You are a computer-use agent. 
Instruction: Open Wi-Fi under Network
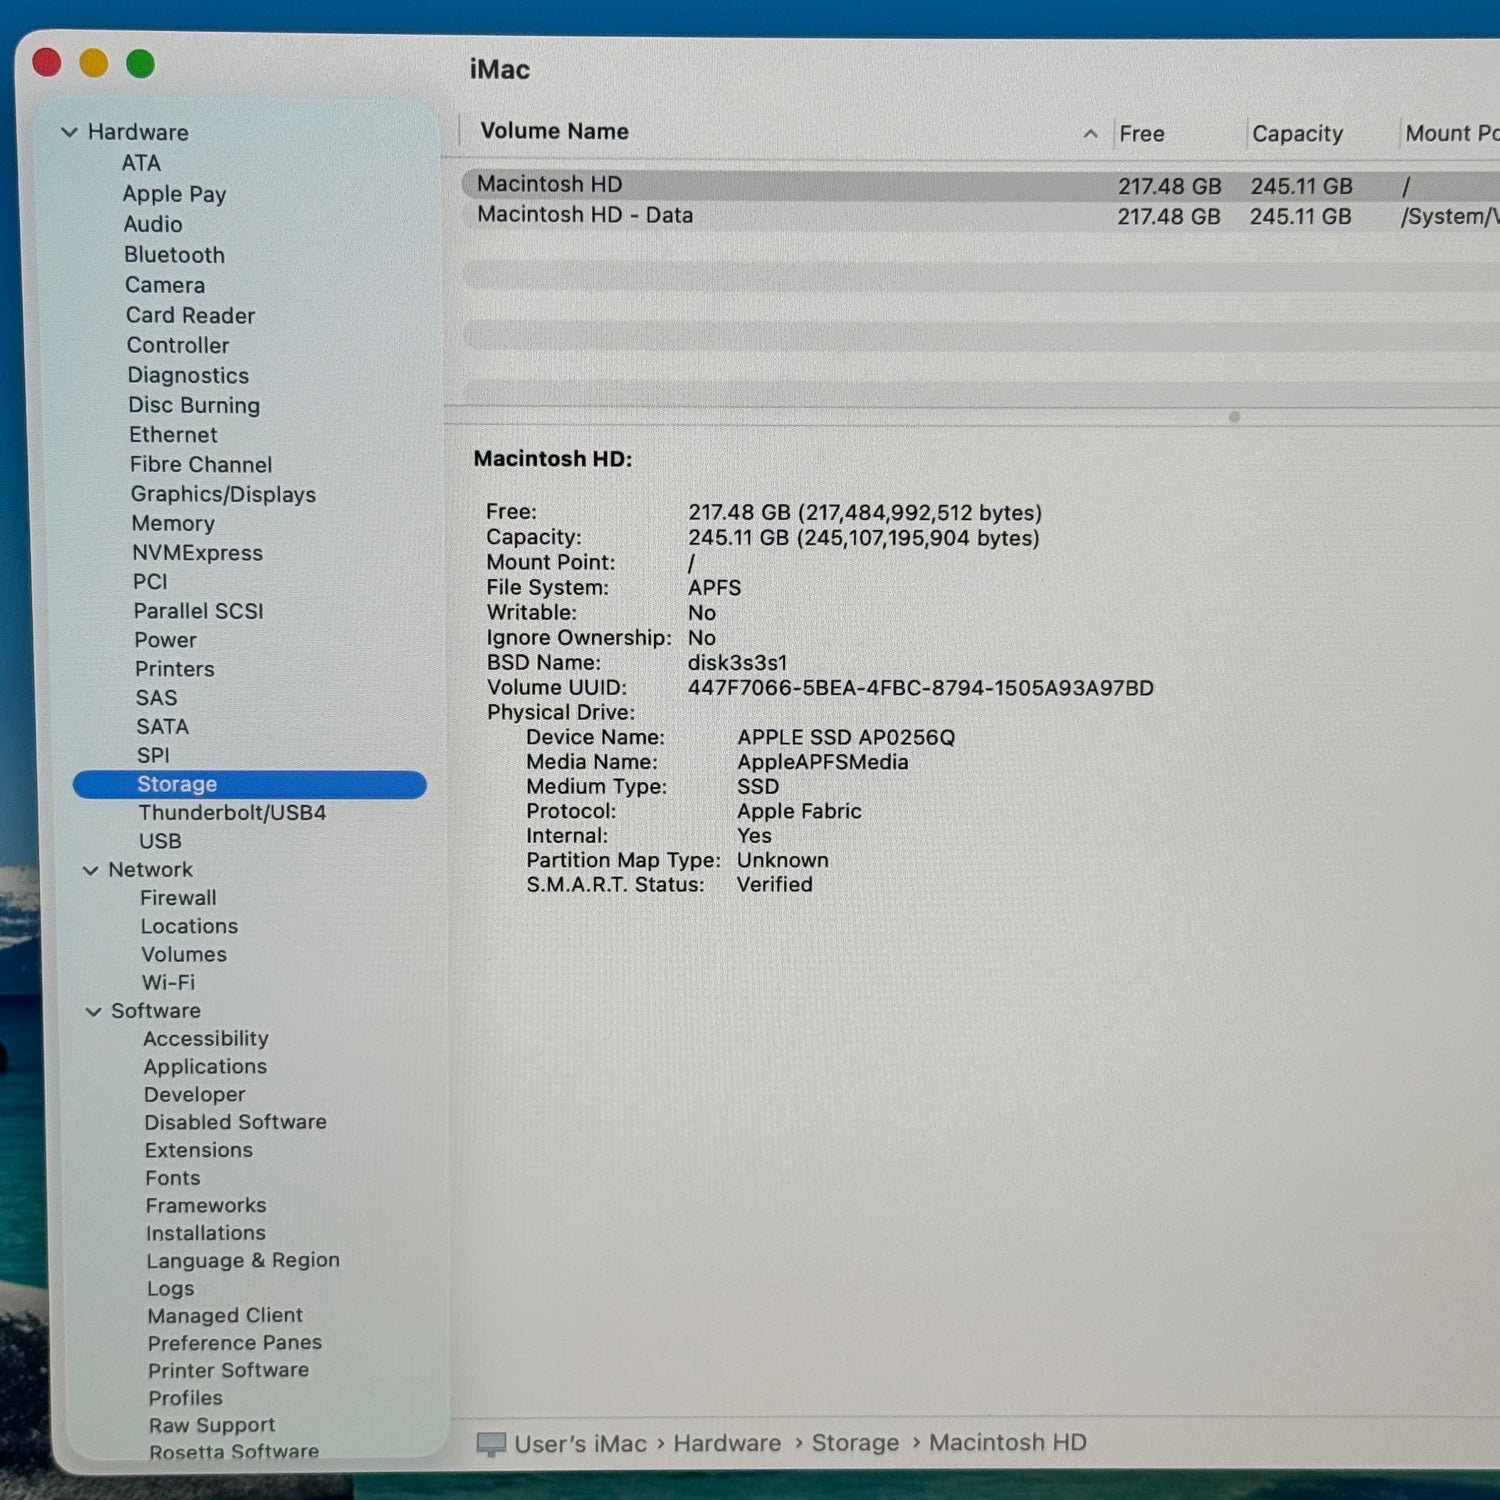click(x=168, y=983)
